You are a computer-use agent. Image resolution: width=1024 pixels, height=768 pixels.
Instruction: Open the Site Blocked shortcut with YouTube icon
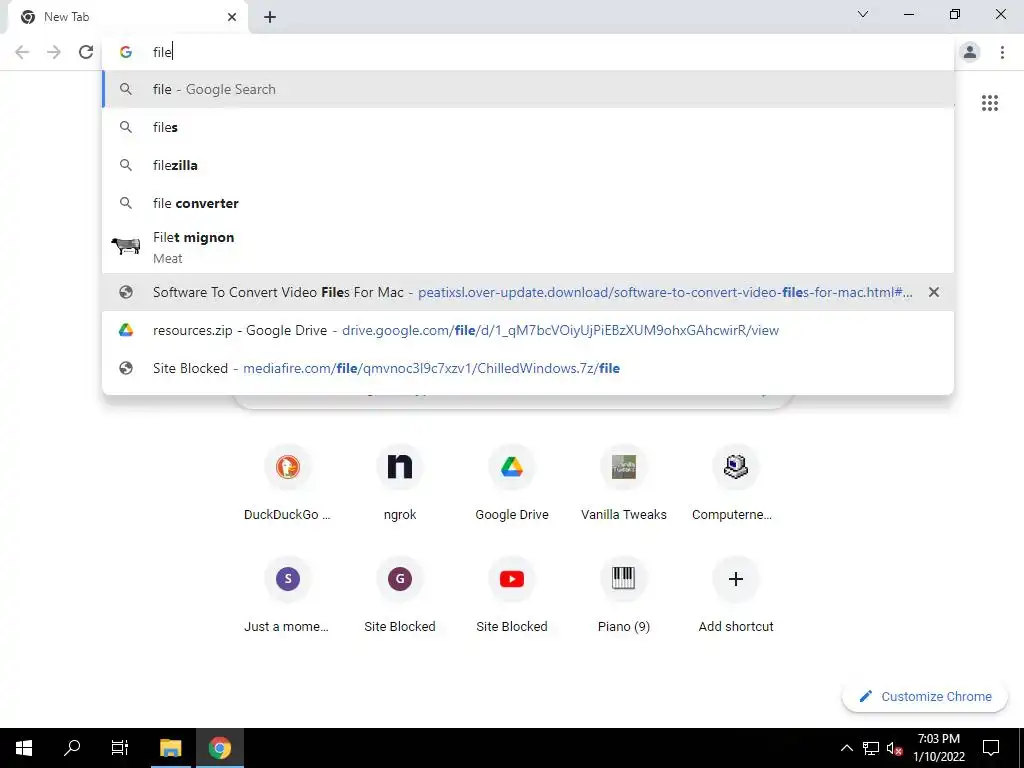(512, 594)
